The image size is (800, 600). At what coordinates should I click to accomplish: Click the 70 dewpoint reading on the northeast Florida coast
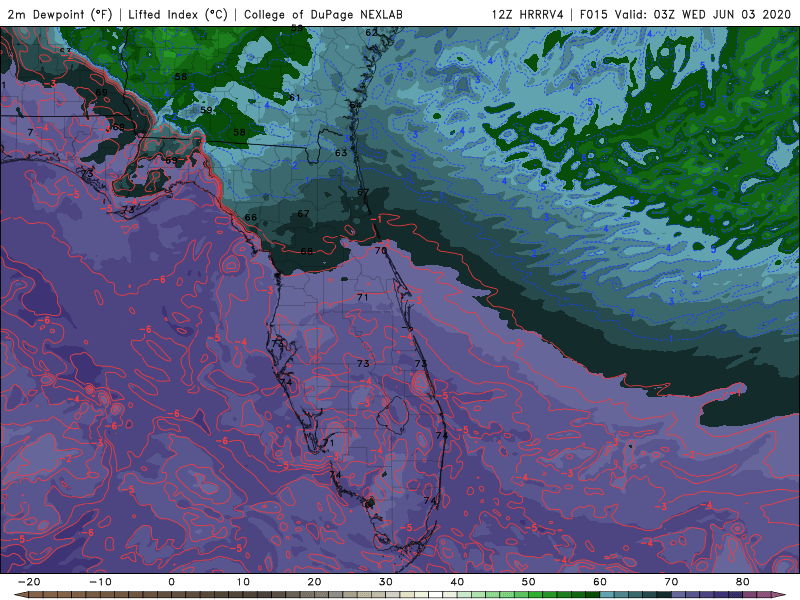point(381,251)
